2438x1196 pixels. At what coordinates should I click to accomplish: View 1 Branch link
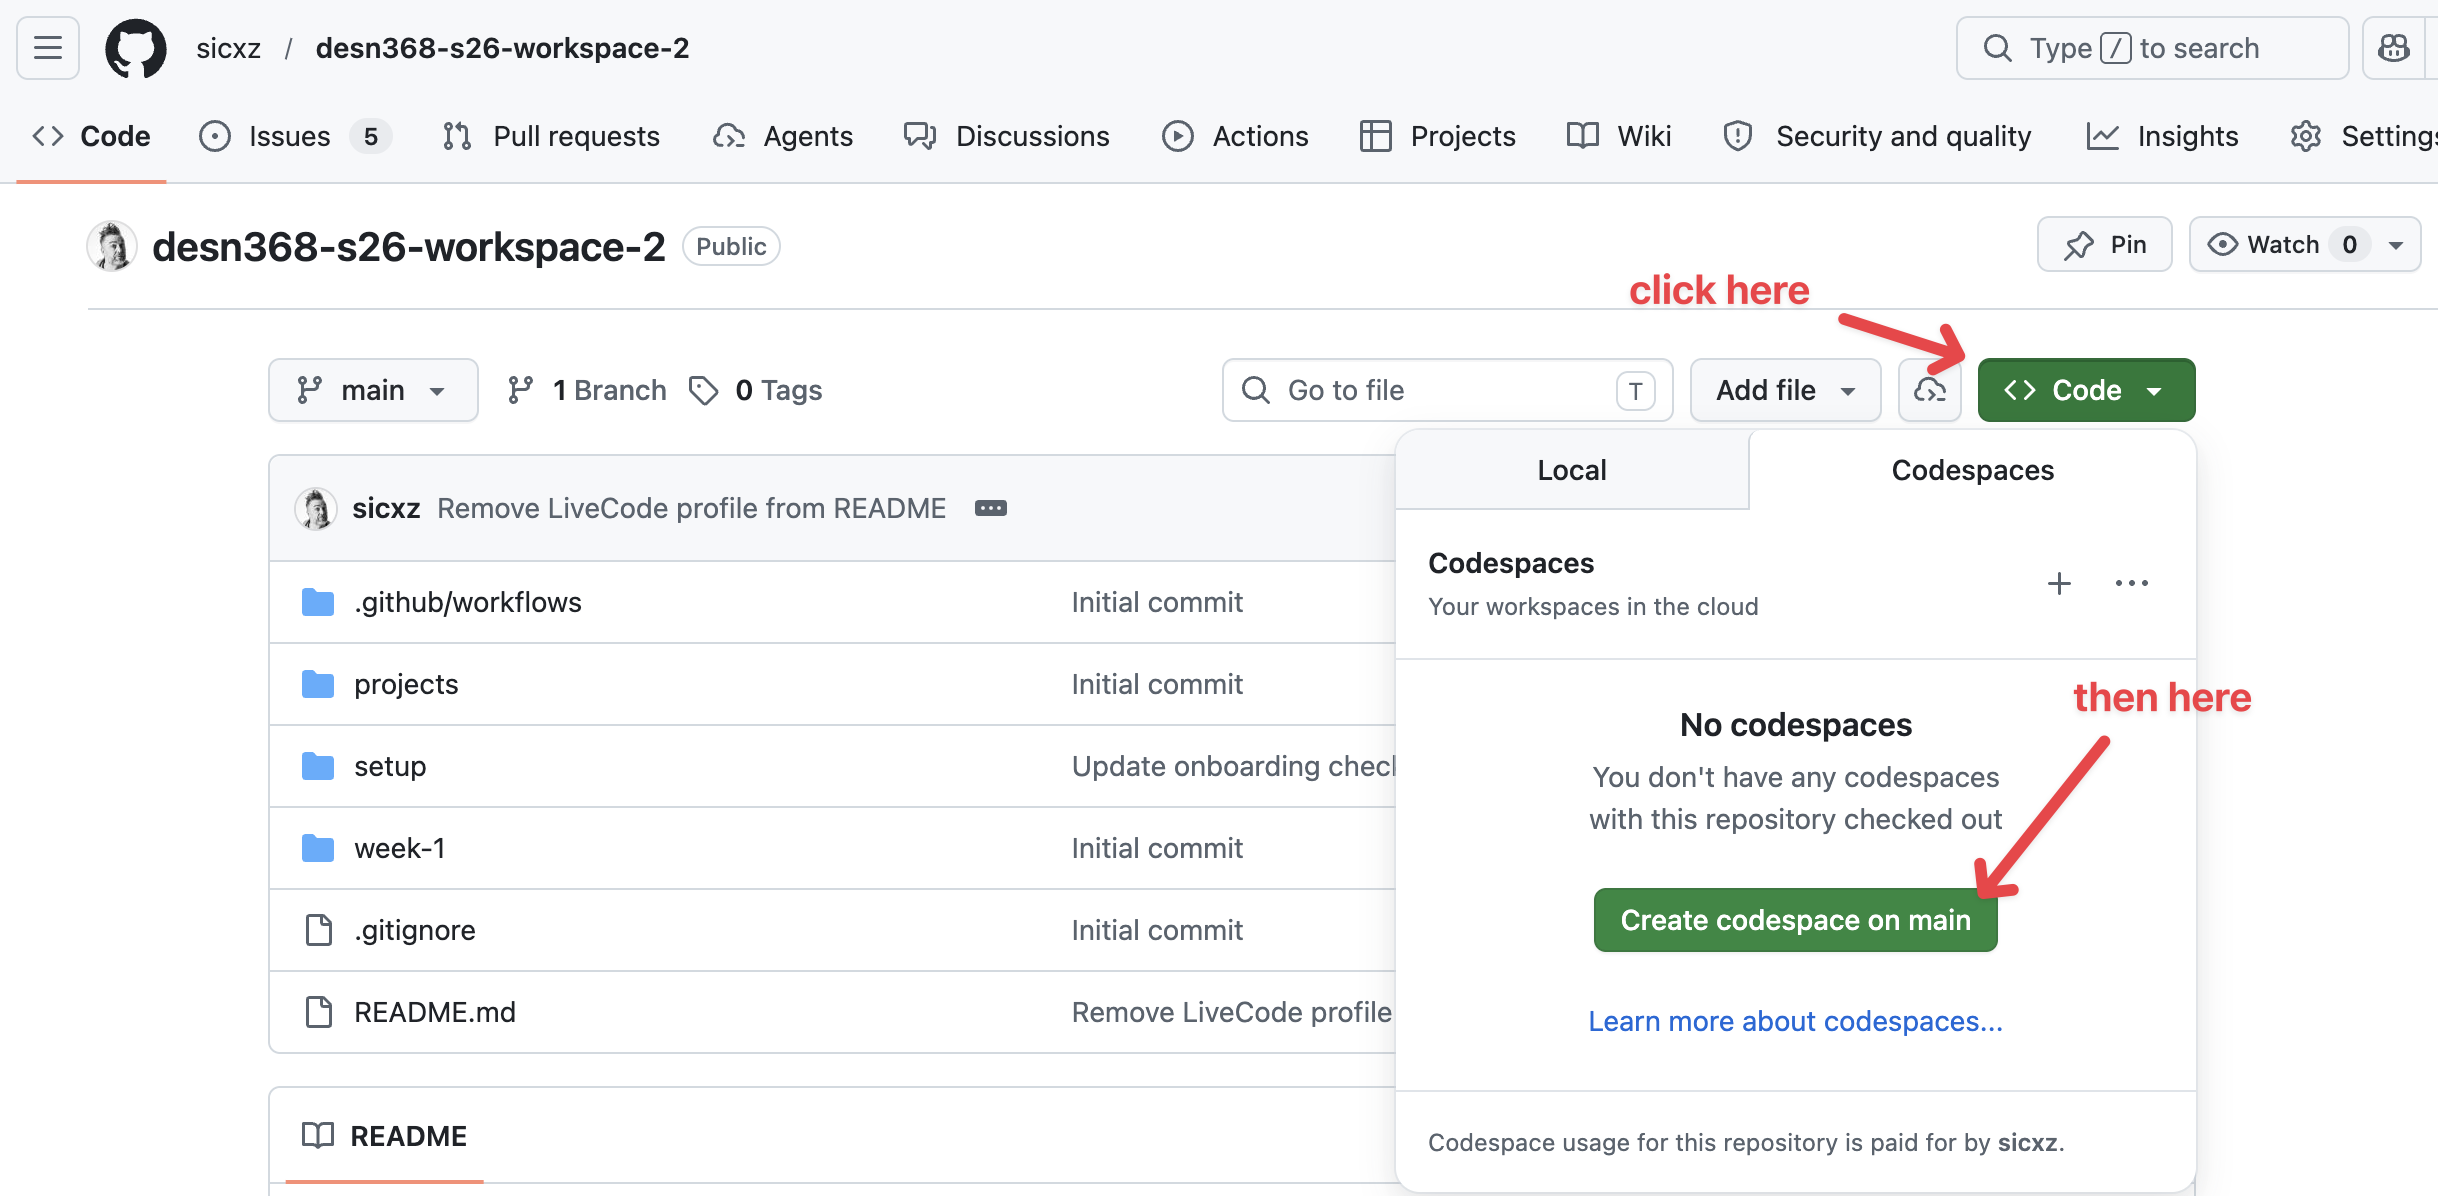point(586,390)
